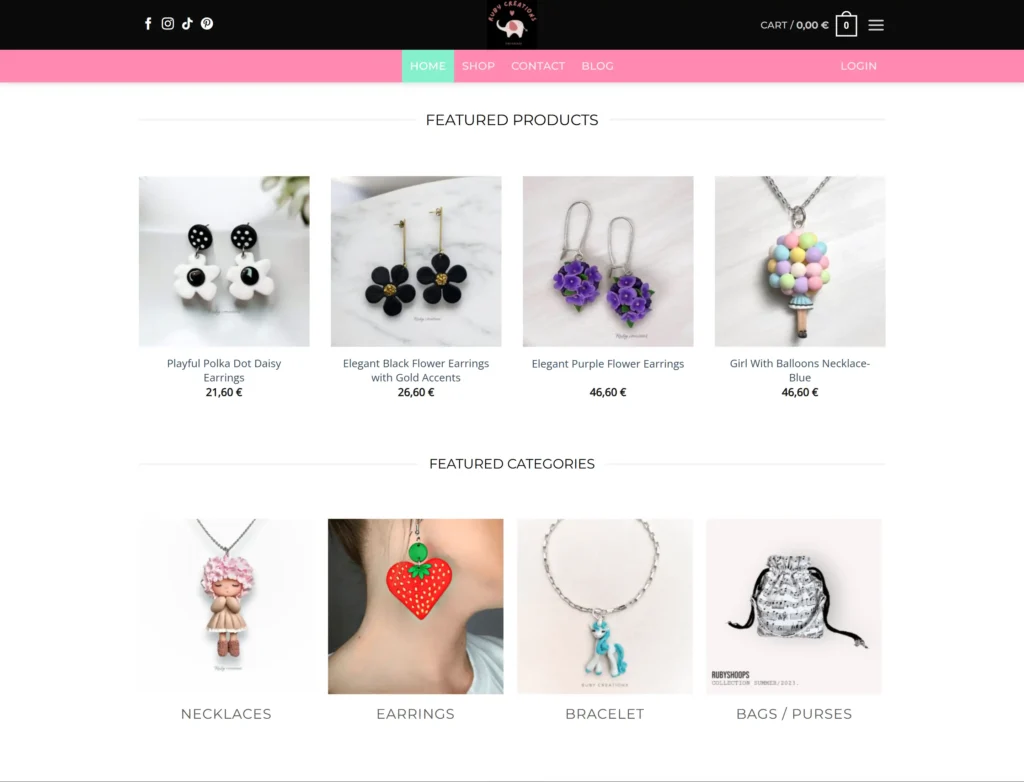Click the LOGIN link

[858, 66]
